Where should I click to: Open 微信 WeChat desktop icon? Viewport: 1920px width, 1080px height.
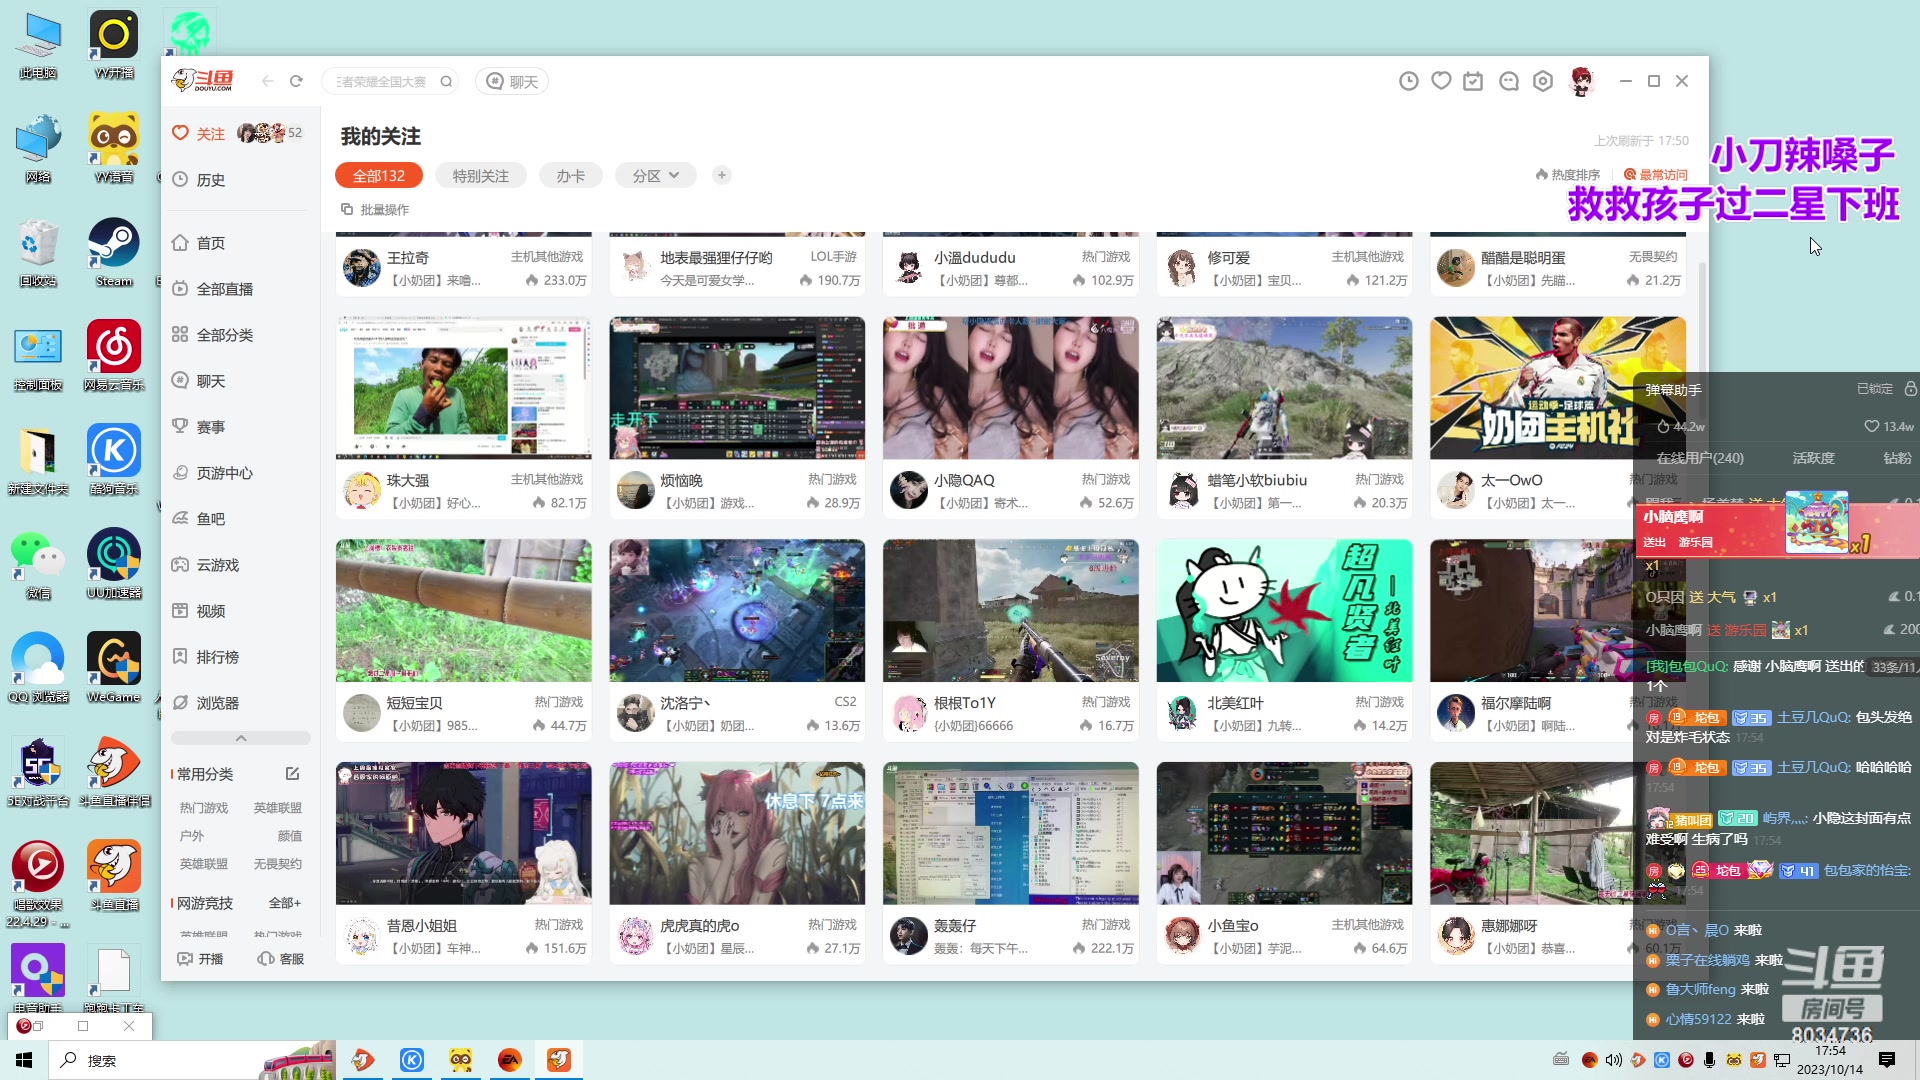(38, 564)
